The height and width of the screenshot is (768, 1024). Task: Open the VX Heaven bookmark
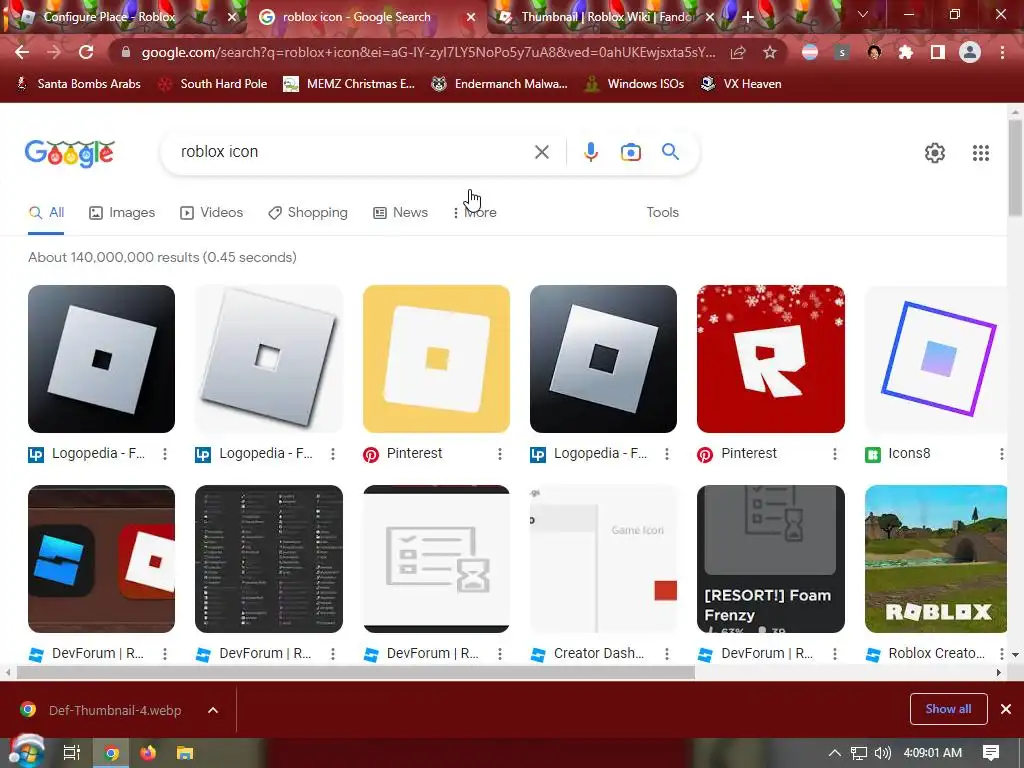coord(741,84)
